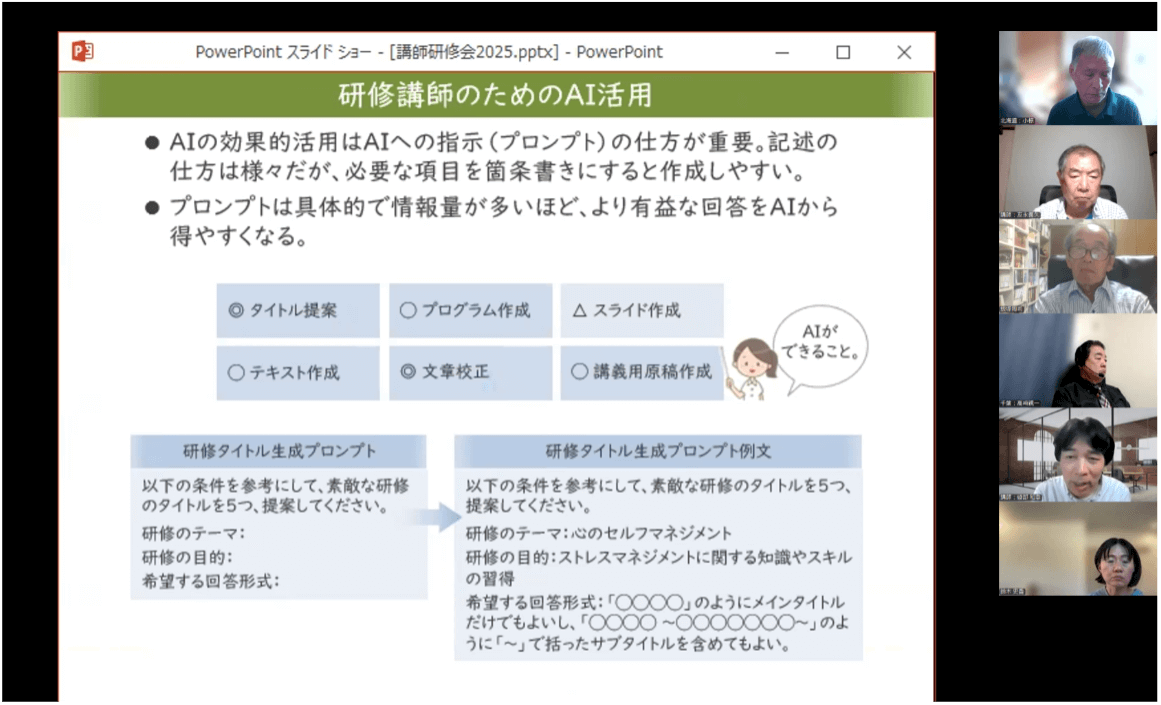Click the slide title 研修講師のためのAI活用

point(496,95)
